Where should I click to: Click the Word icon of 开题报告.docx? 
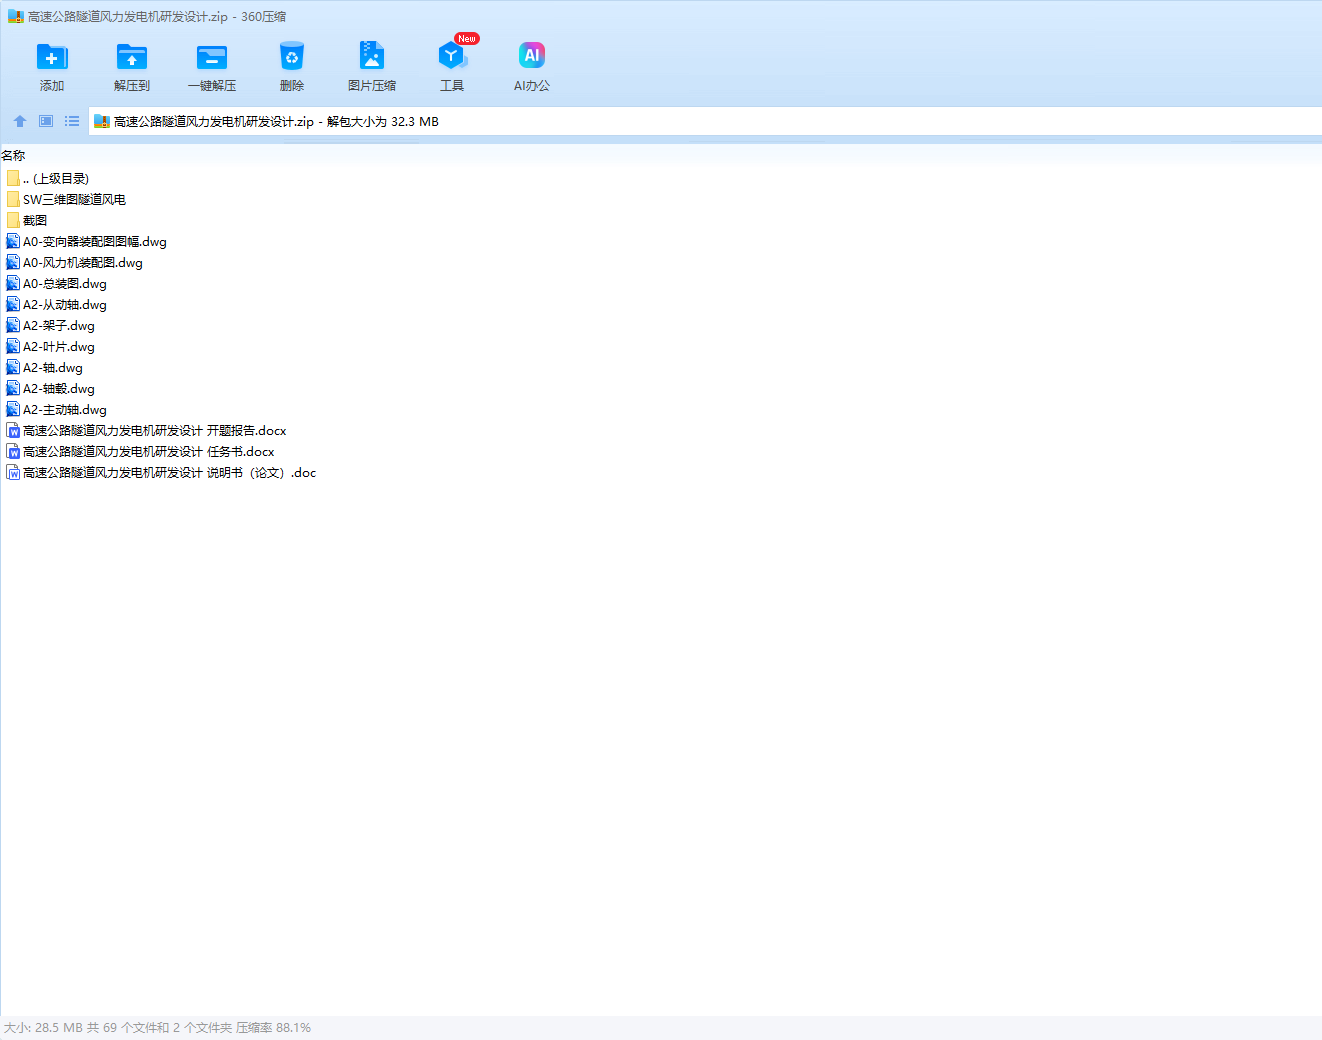13,430
